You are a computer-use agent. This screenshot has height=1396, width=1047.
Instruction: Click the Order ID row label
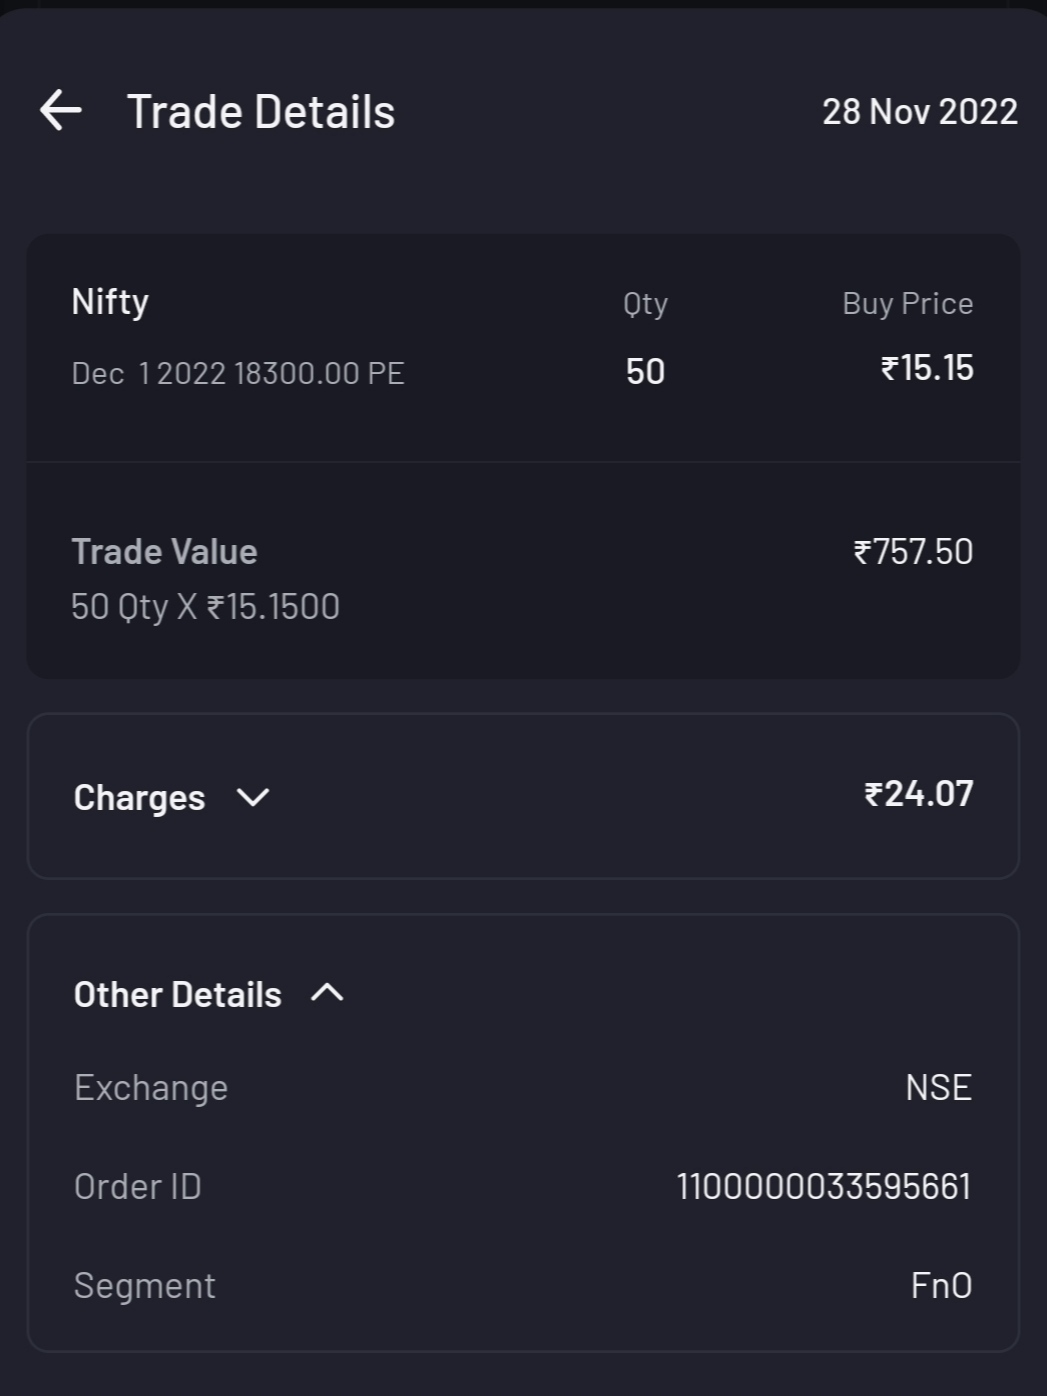point(138,1186)
